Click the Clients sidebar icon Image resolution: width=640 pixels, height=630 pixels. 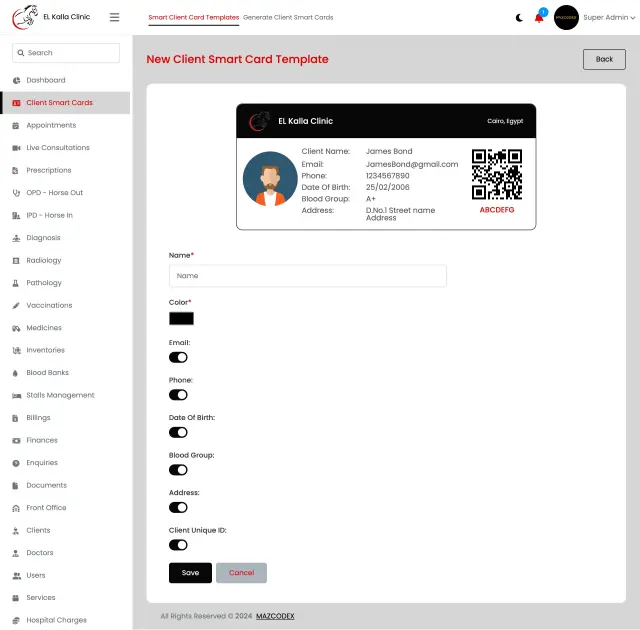[16, 530]
